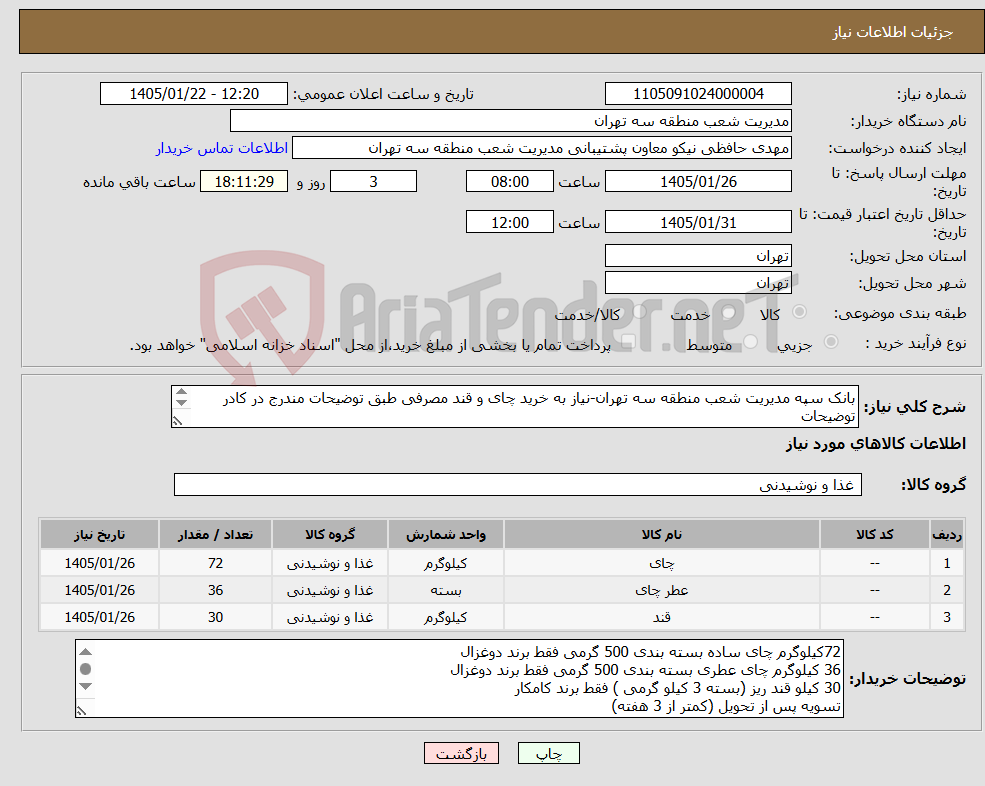Image resolution: width=985 pixels, height=786 pixels.
Task: Click the remaining time field 18:11:29
Action: pyautogui.click(x=244, y=182)
